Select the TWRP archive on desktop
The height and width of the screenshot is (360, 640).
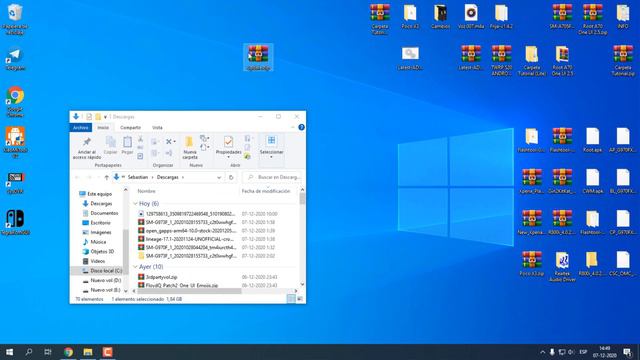[x=501, y=60]
